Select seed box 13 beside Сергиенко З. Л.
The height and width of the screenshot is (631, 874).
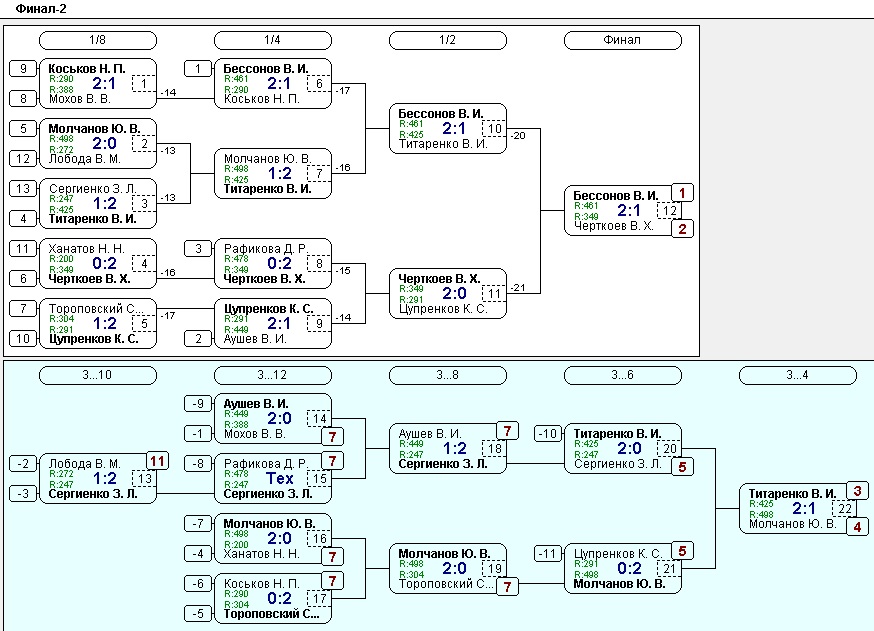[23, 188]
